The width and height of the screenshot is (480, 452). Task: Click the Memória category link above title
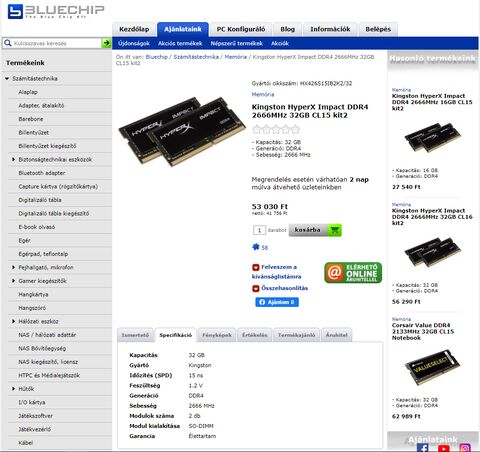(x=263, y=94)
